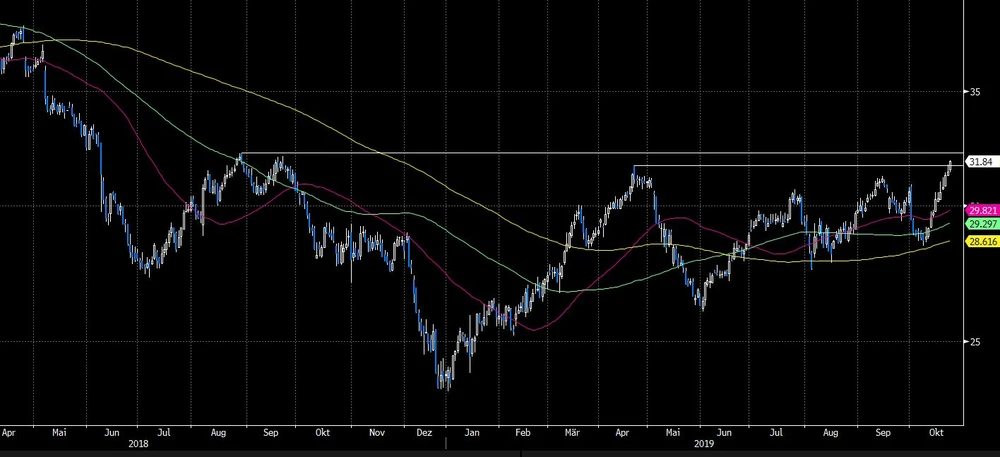Select the magenta 29.821 moving average tag
The height and width of the screenshot is (457, 1000).
pyautogui.click(x=979, y=210)
